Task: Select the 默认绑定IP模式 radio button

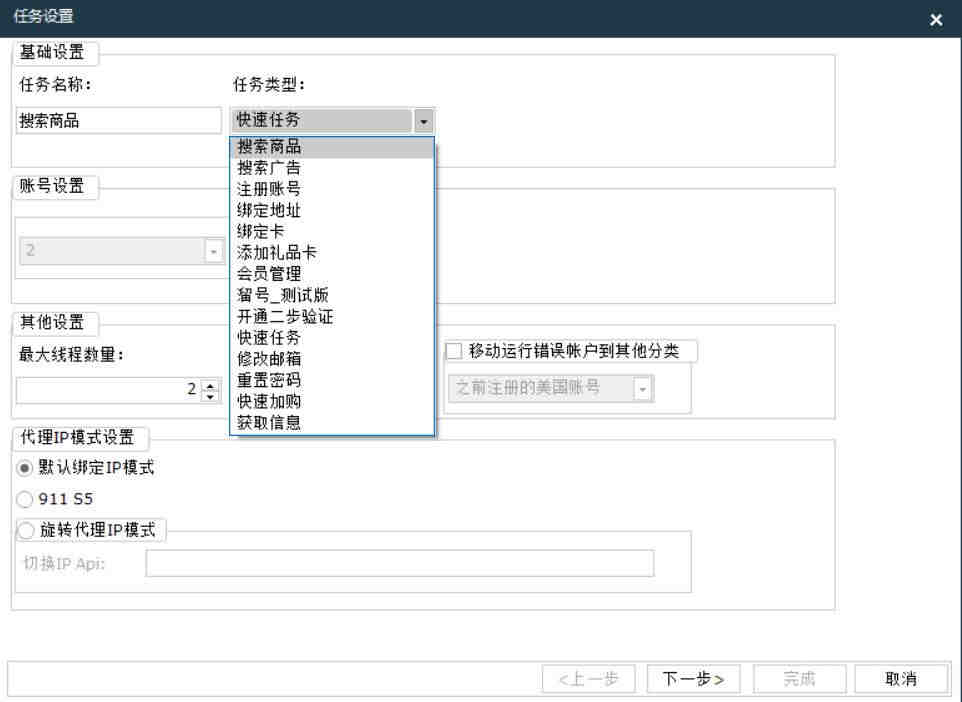Action: tap(25, 468)
